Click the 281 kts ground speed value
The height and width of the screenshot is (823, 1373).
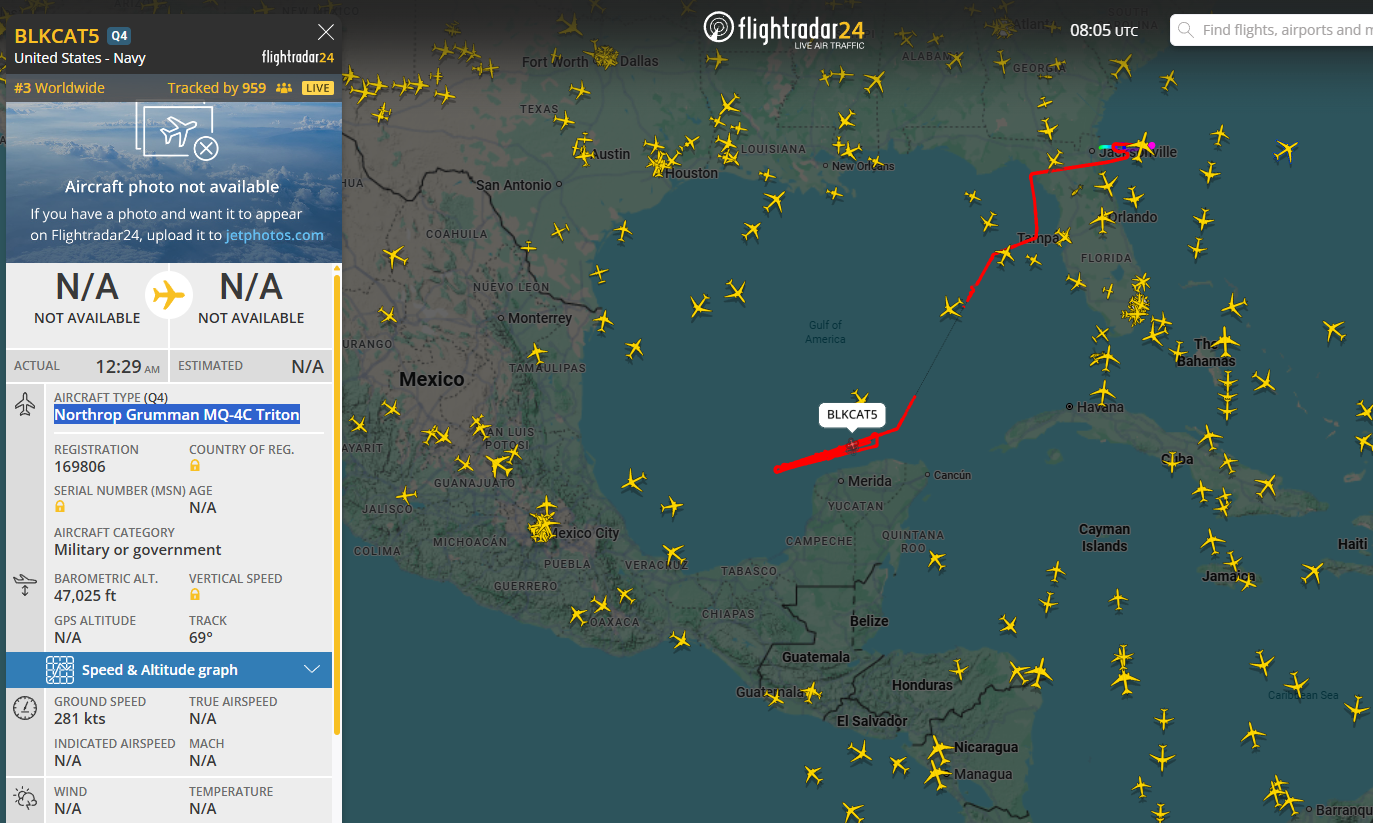[x=80, y=719]
